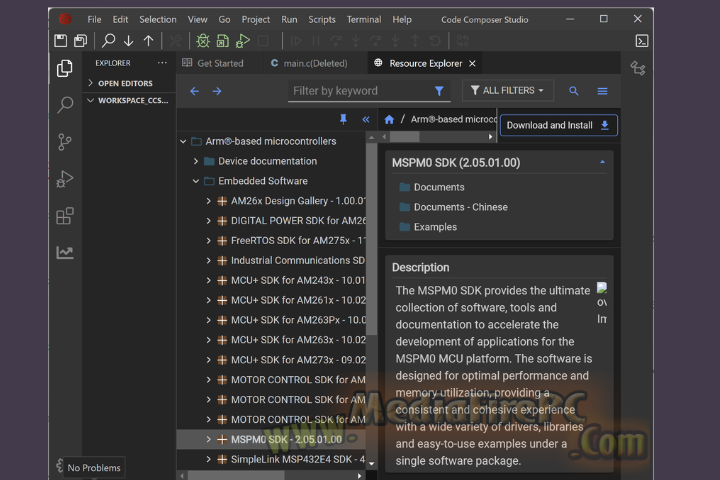This screenshot has width=720, height=480.
Task: Select FreeRTOS SDK for AM275x row
Action: pos(271,241)
